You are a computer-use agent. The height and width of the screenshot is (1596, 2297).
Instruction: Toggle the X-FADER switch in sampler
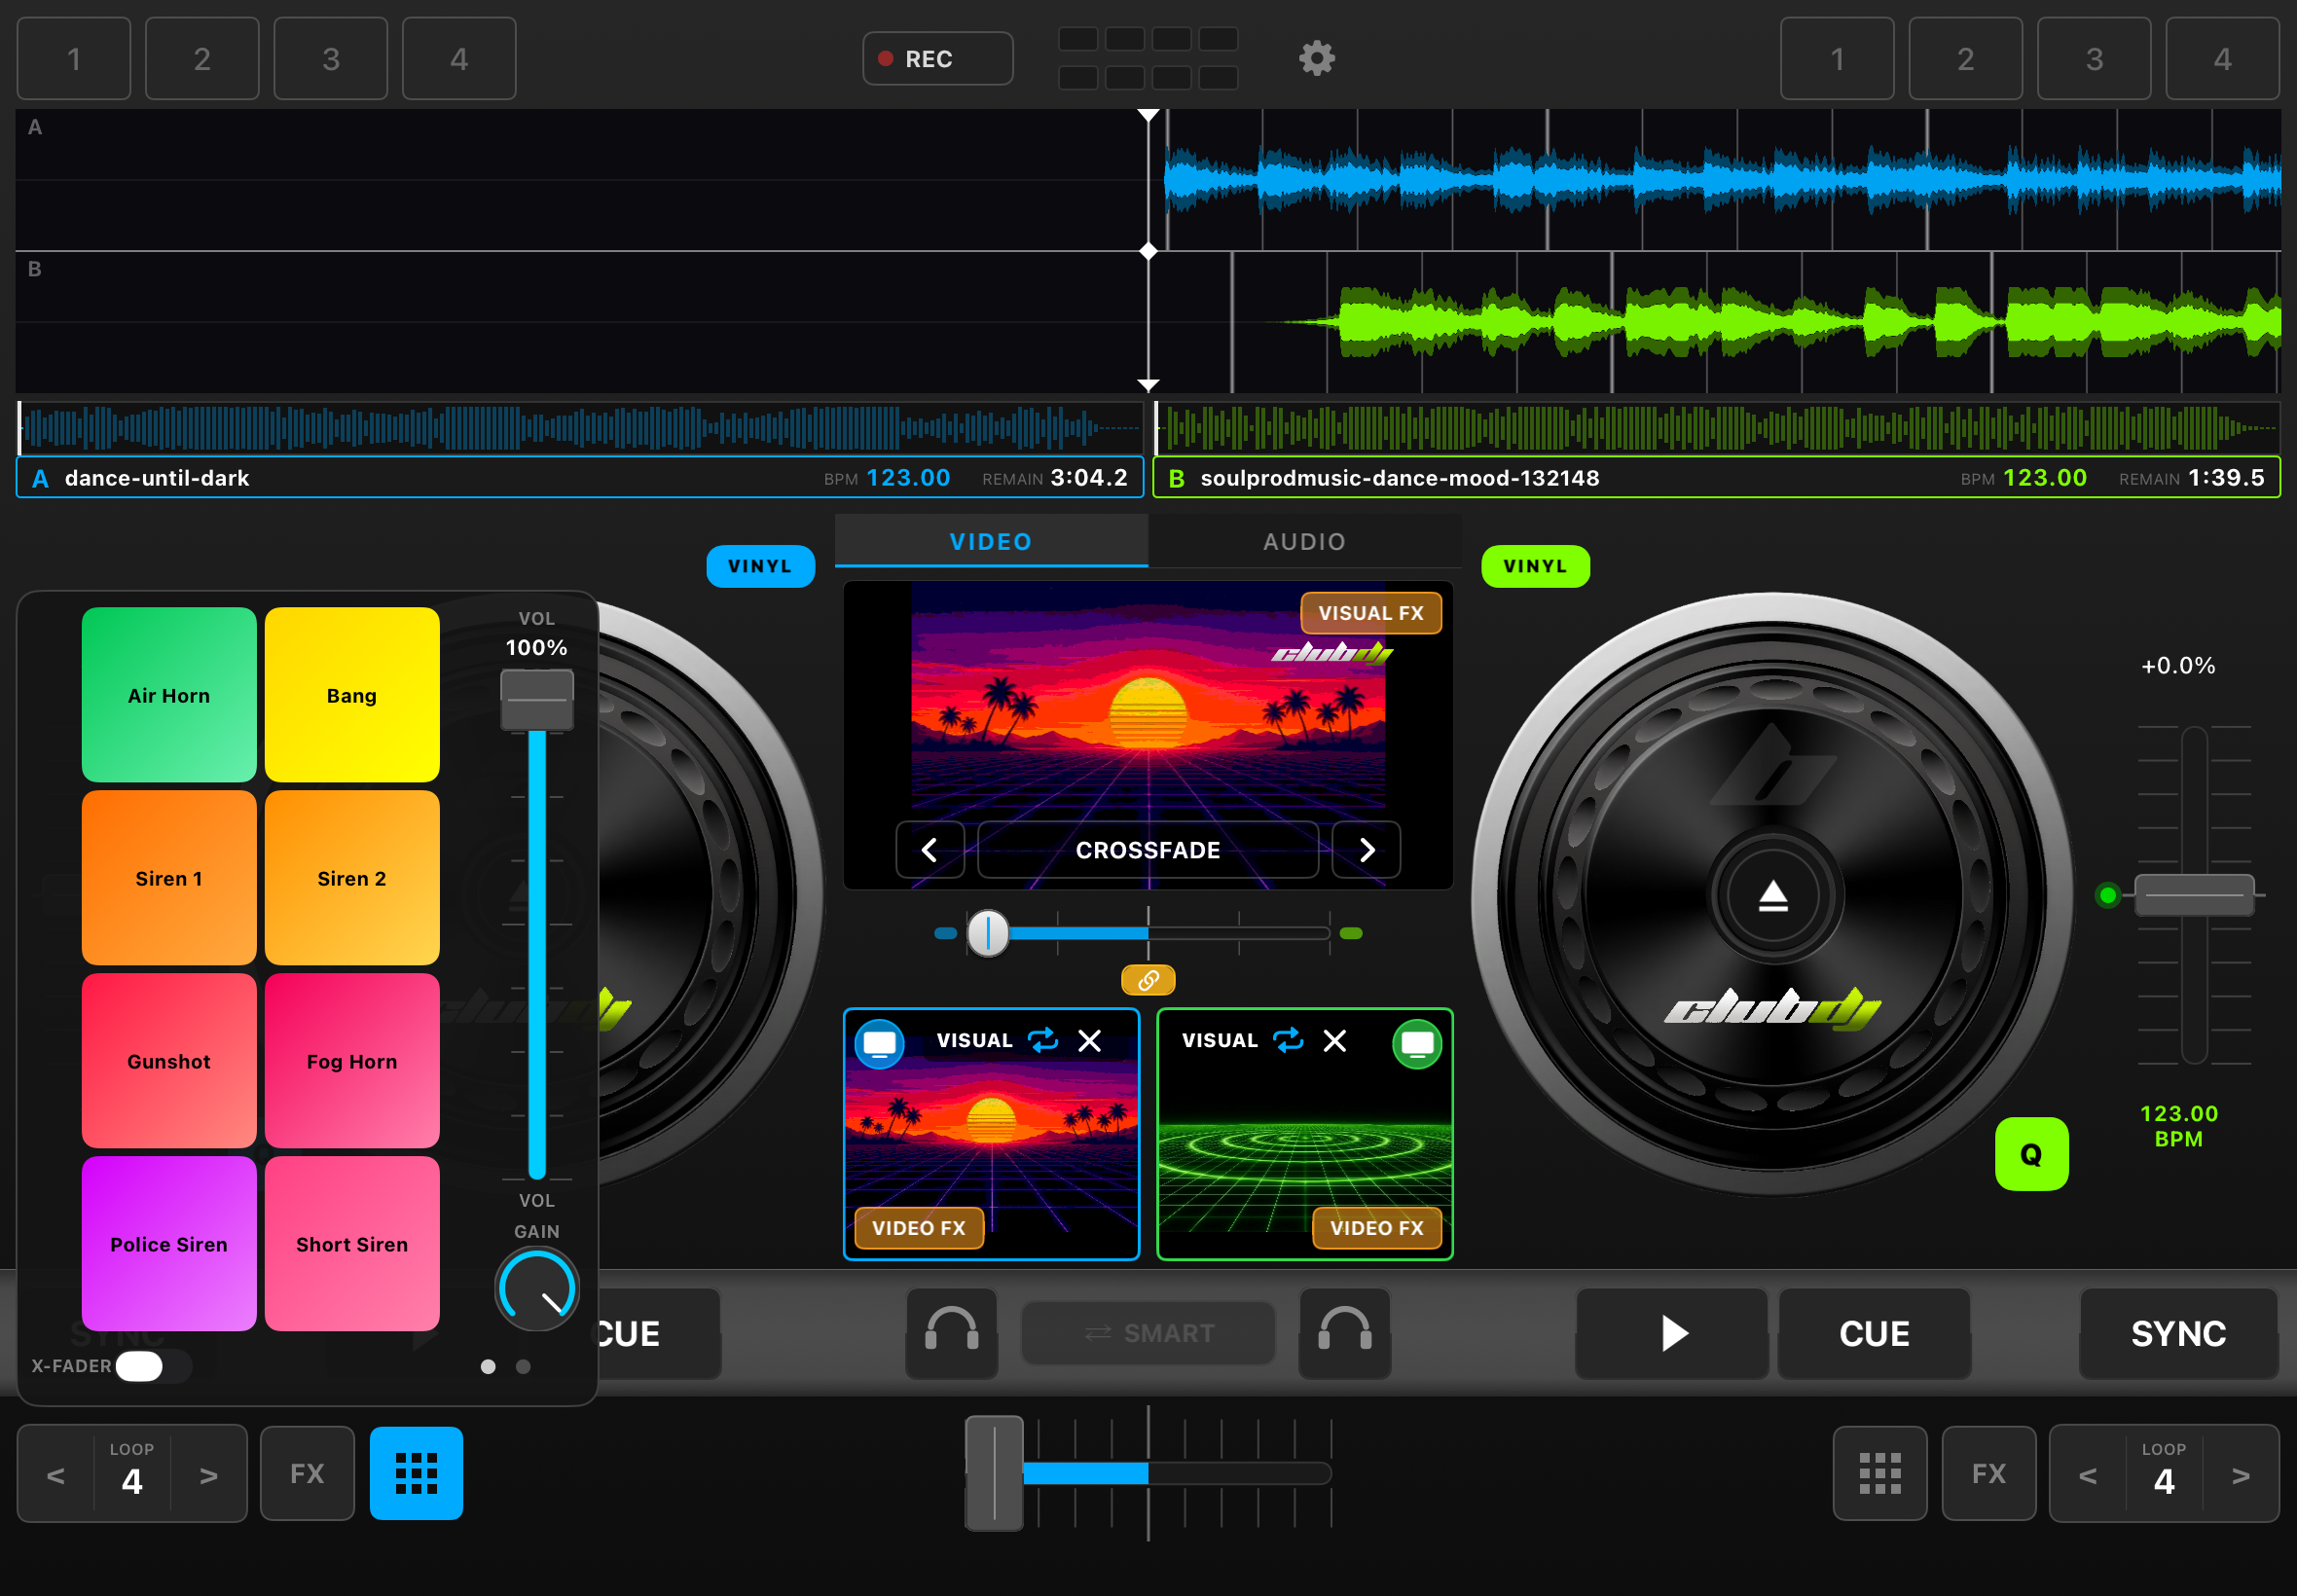(153, 1366)
